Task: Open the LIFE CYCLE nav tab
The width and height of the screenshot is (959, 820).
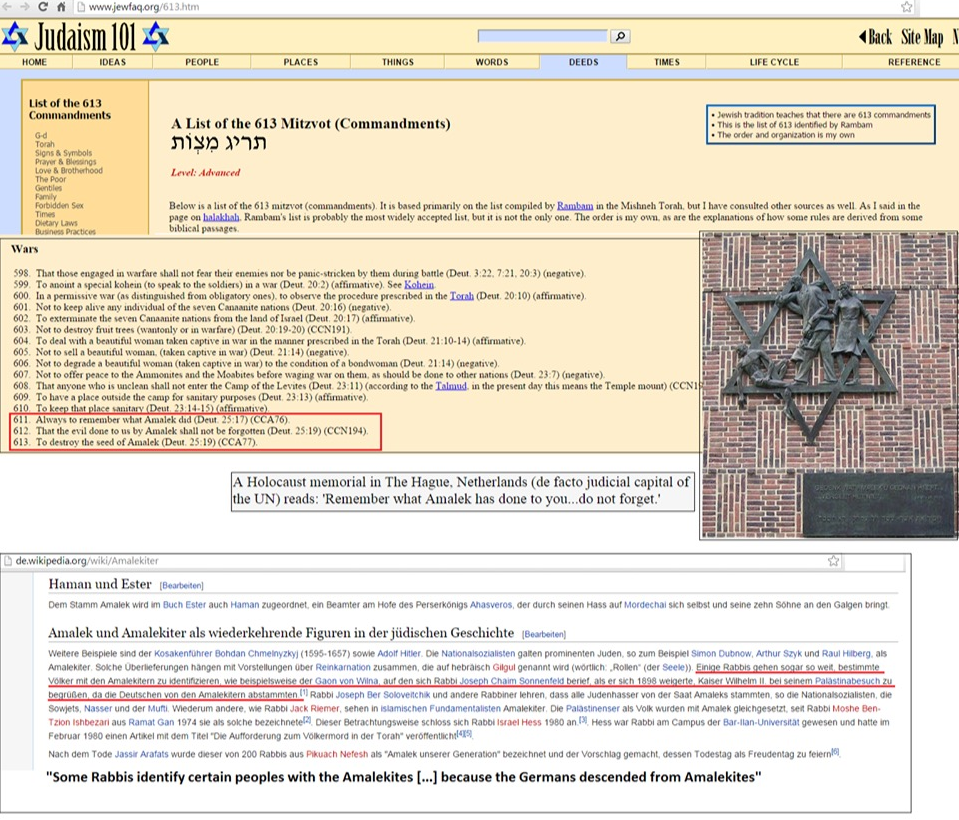Action: (x=774, y=62)
